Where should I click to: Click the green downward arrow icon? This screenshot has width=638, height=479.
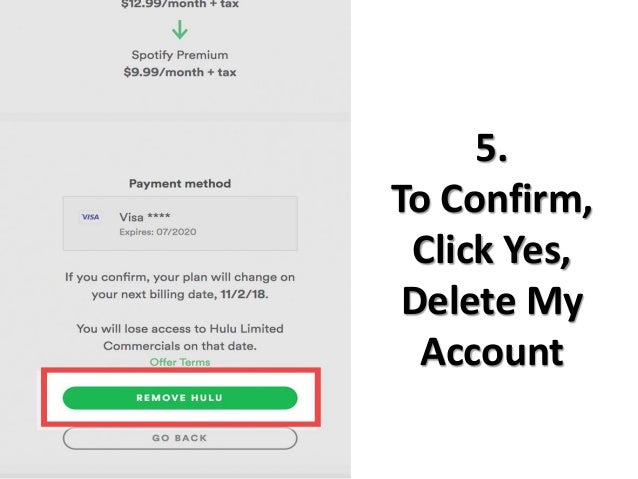179,30
